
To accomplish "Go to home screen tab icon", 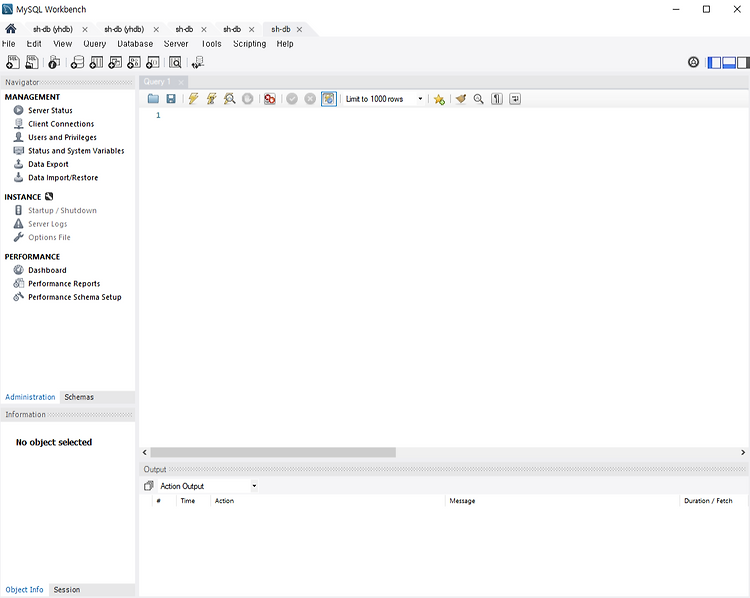I will coord(11,29).
